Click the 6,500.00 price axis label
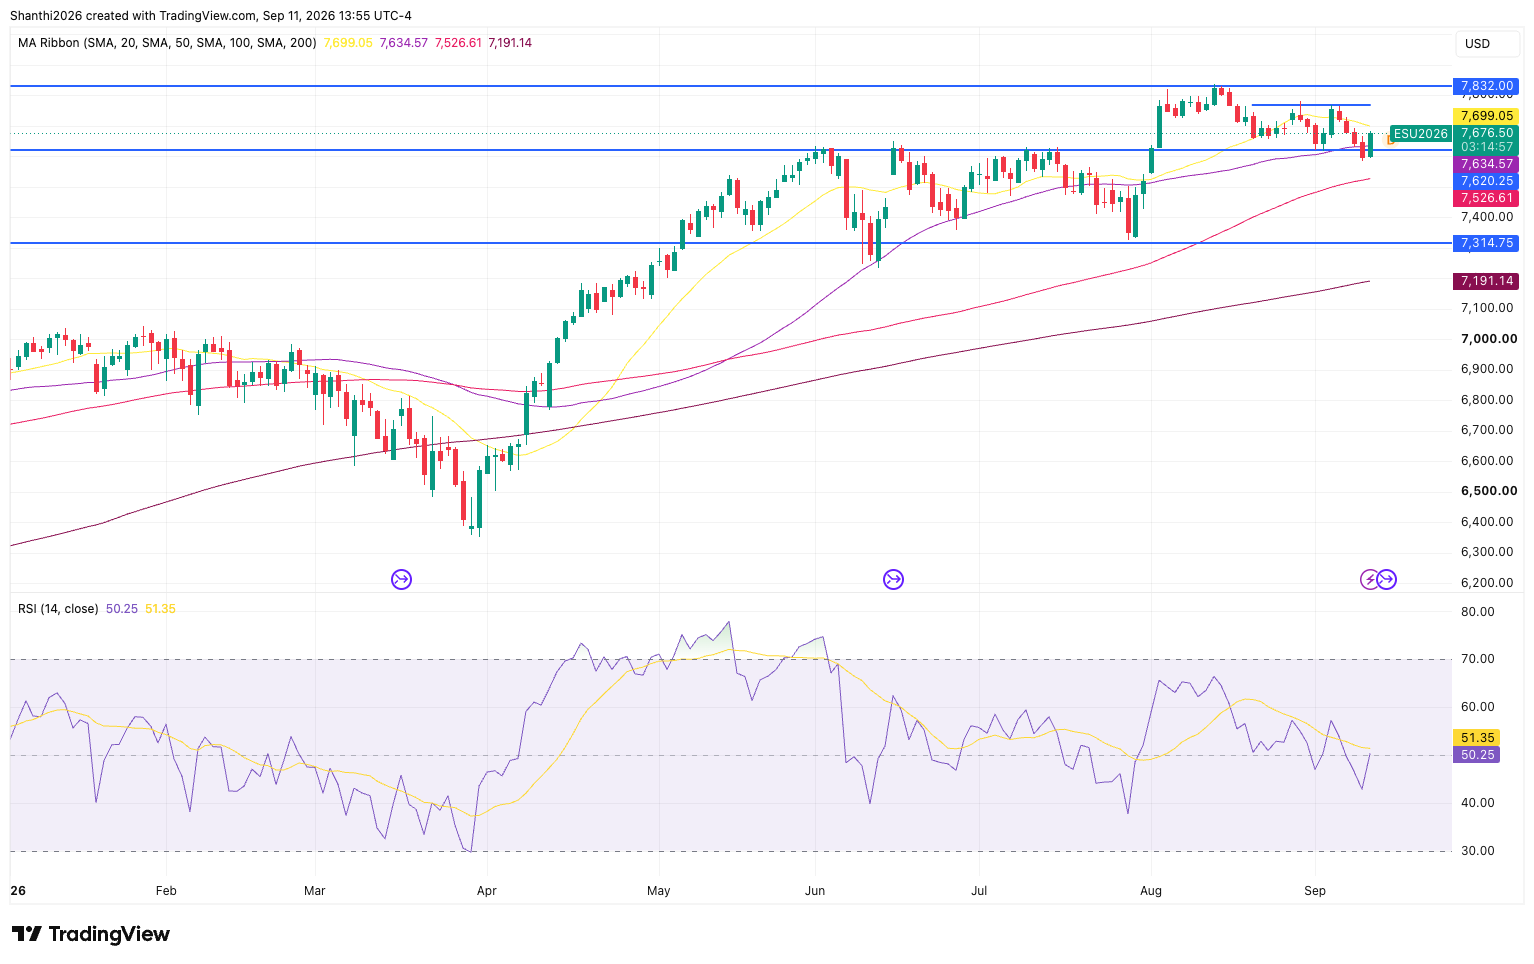Viewport: 1534px width, 964px height. (x=1489, y=491)
